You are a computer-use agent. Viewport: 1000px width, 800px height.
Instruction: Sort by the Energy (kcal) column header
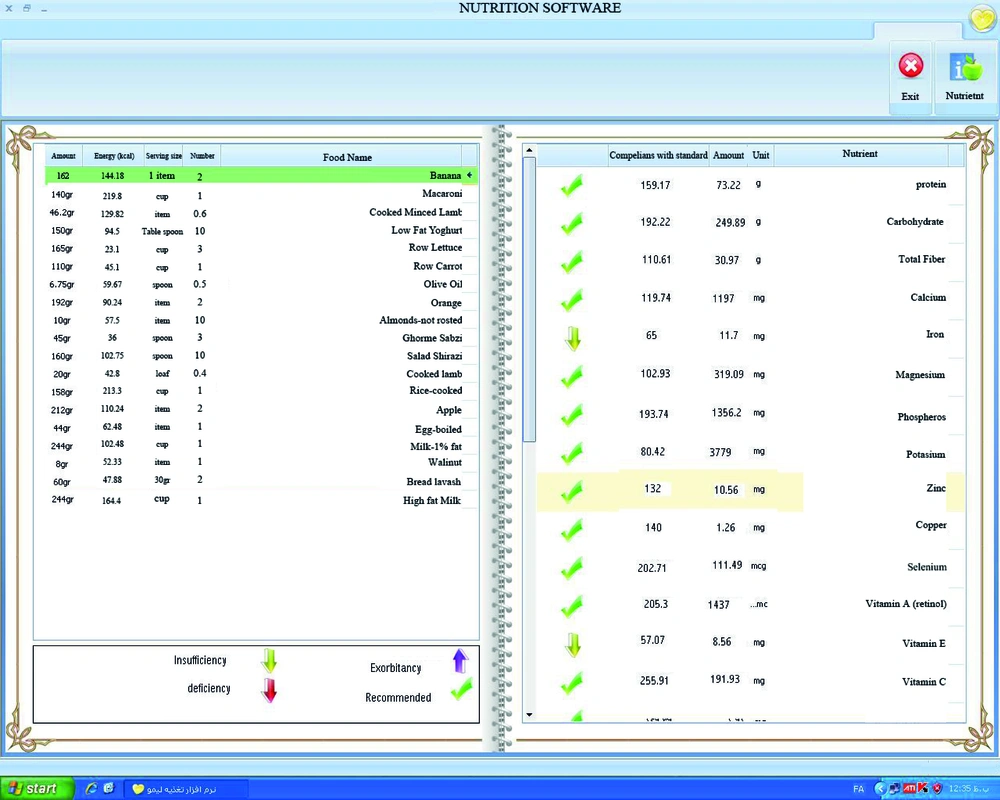pos(114,156)
